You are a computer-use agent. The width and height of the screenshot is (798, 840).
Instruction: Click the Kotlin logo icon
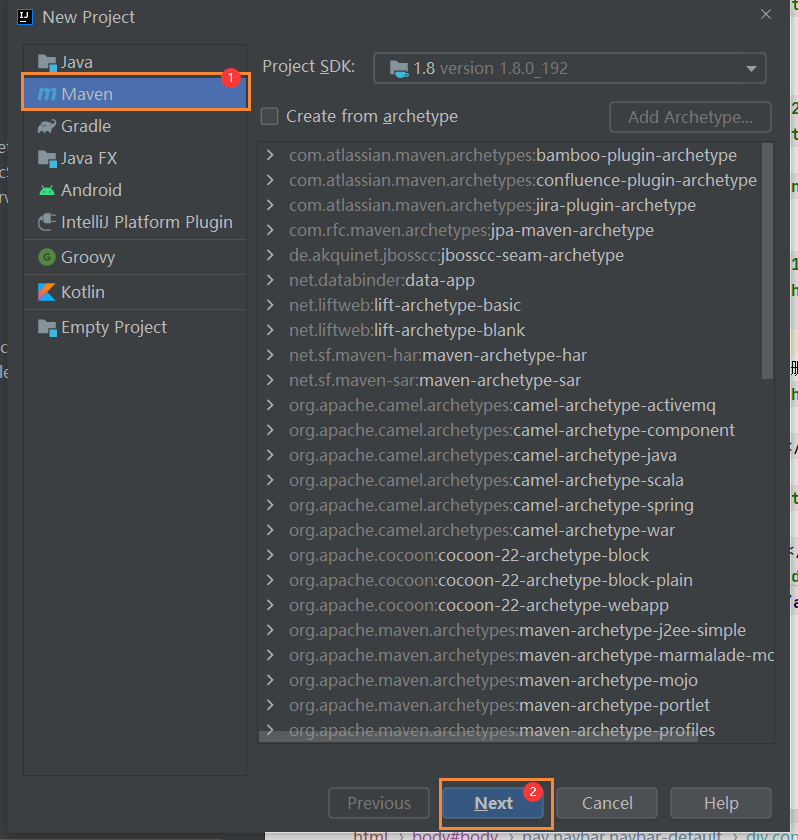tap(47, 292)
